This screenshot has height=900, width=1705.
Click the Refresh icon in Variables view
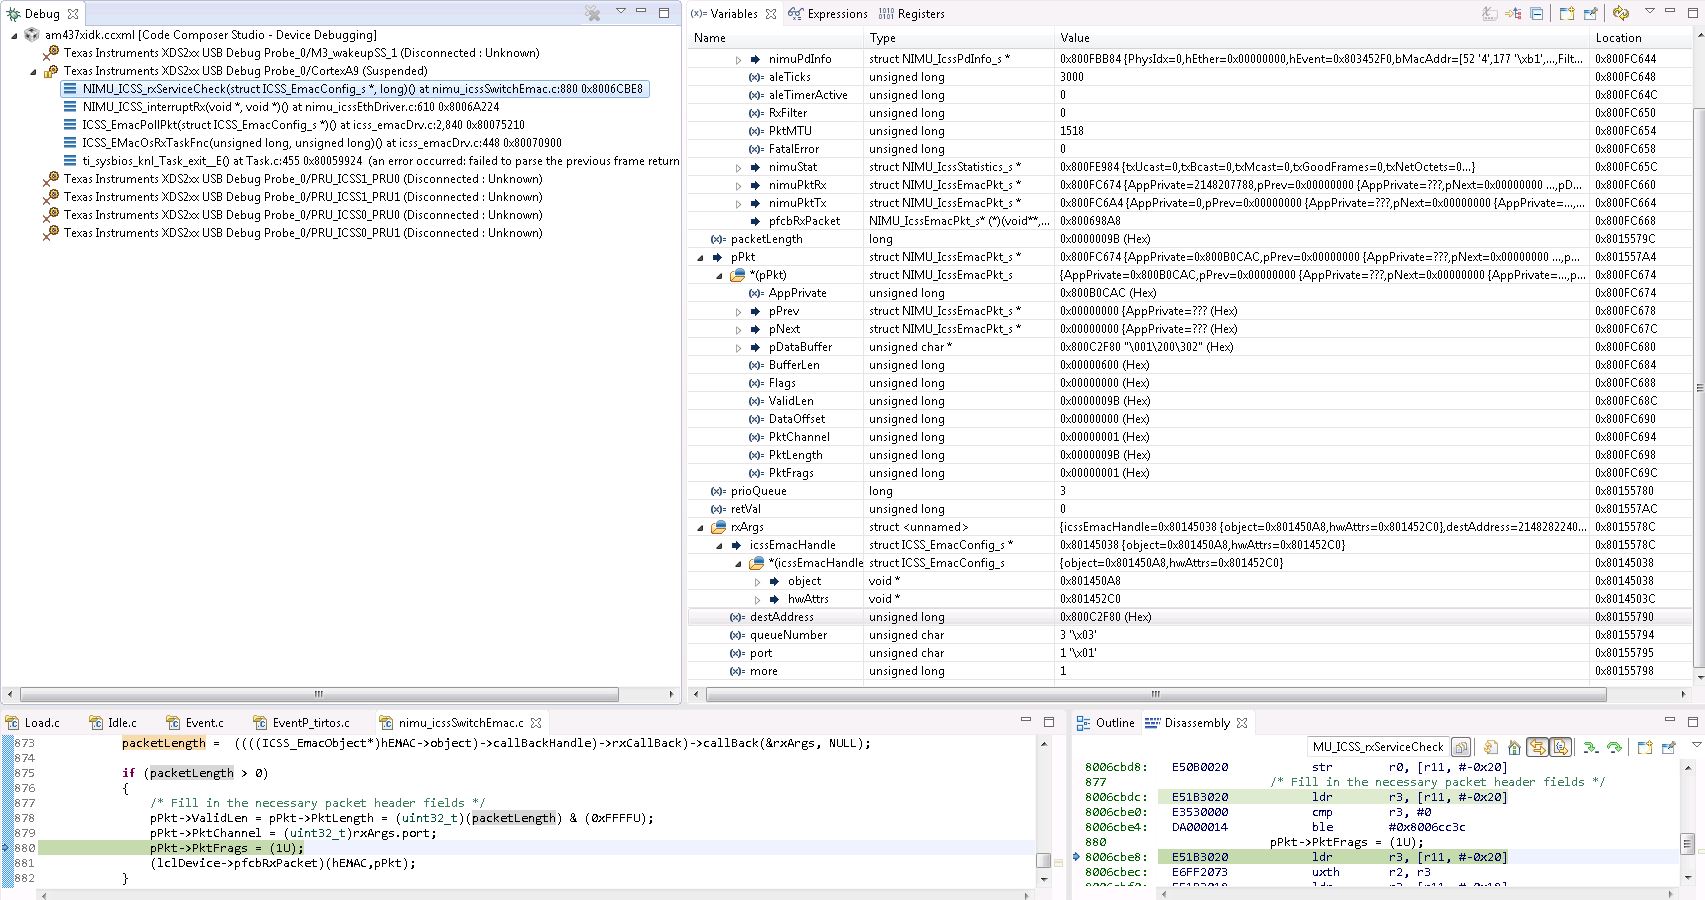click(1621, 14)
